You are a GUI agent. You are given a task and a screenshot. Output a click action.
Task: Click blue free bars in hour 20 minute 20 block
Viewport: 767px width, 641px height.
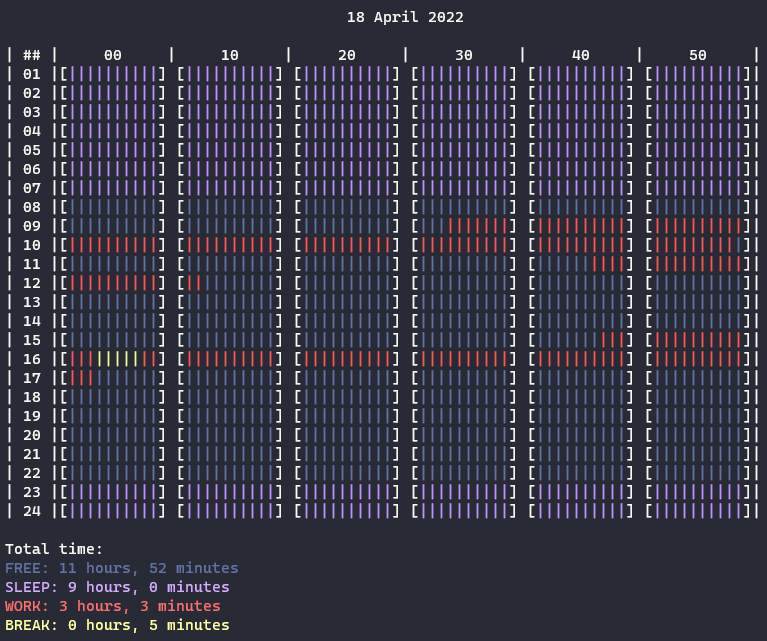(347, 435)
